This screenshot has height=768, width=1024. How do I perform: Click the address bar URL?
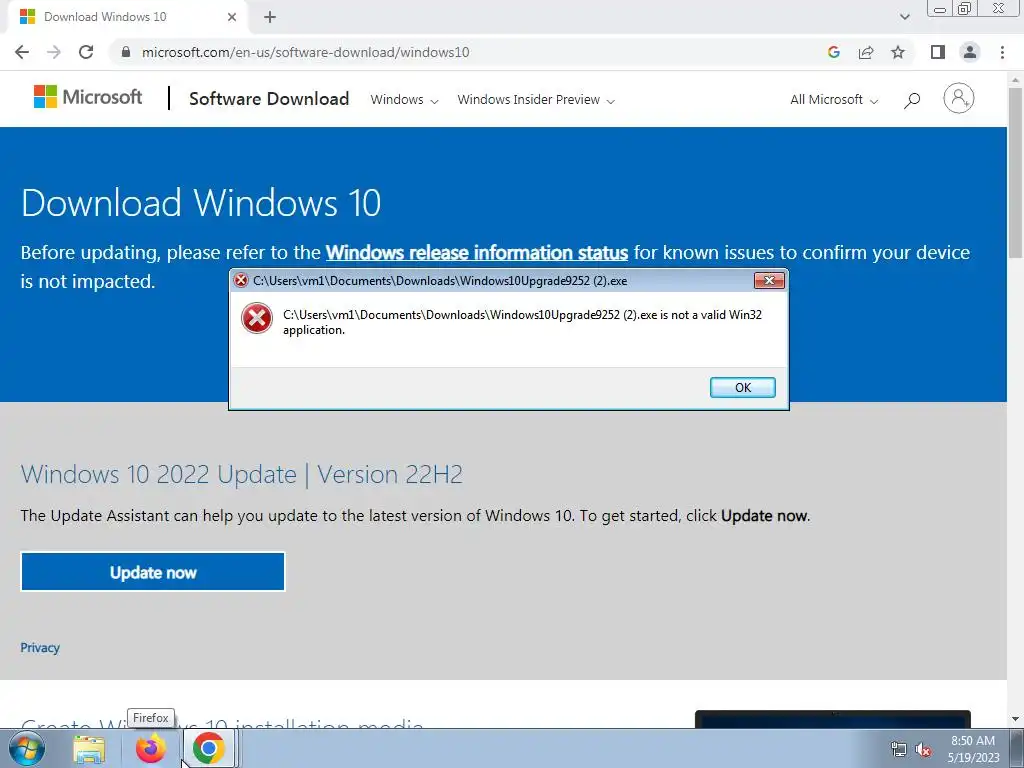click(305, 52)
